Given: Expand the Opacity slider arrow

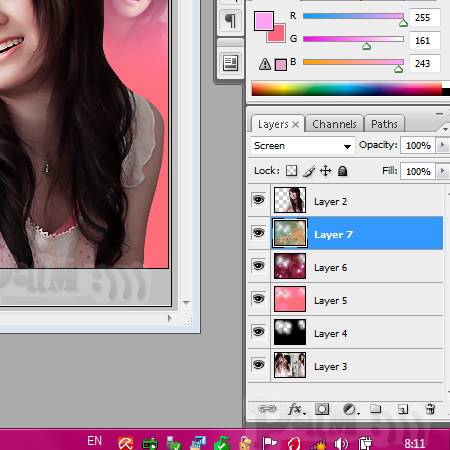Looking at the screenshot, I should click(443, 145).
